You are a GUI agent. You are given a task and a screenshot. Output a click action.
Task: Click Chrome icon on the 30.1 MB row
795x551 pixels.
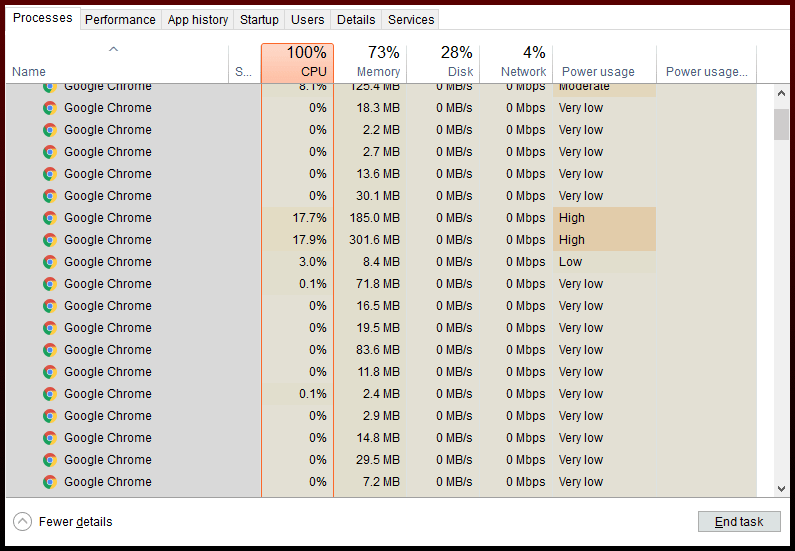[x=49, y=196]
